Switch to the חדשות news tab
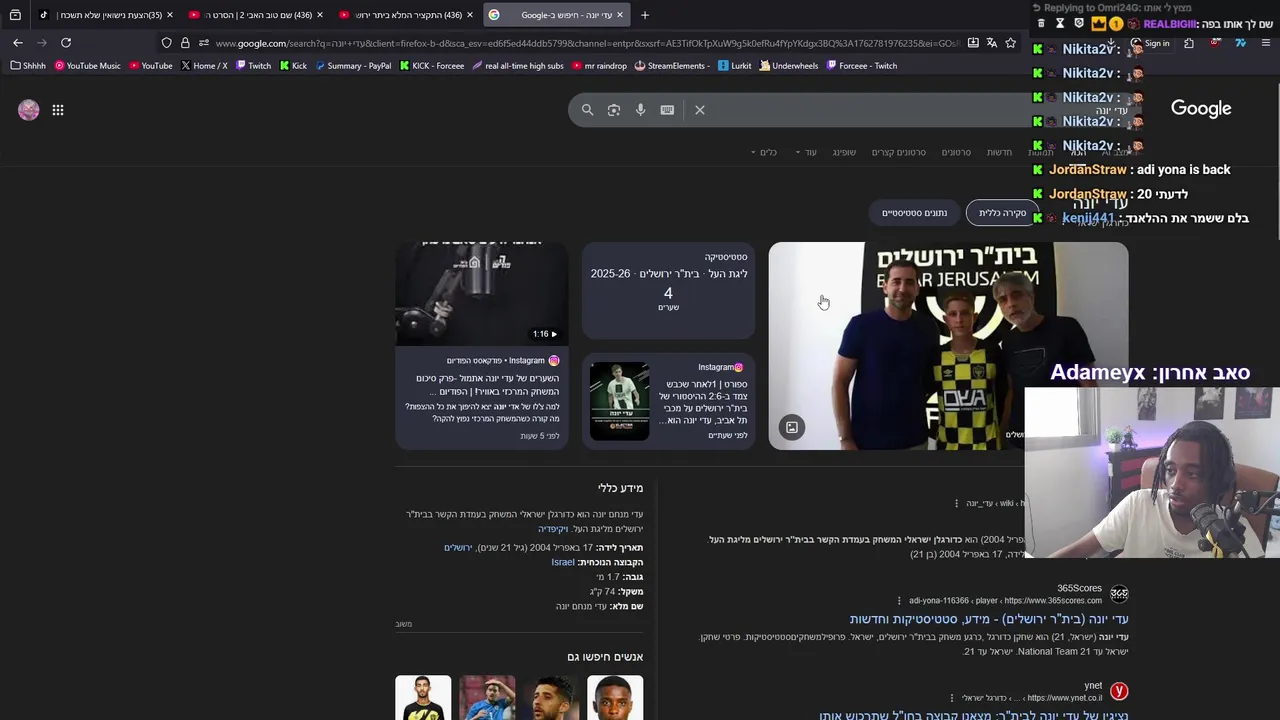Viewport: 1280px width, 720px height. pos(999,152)
